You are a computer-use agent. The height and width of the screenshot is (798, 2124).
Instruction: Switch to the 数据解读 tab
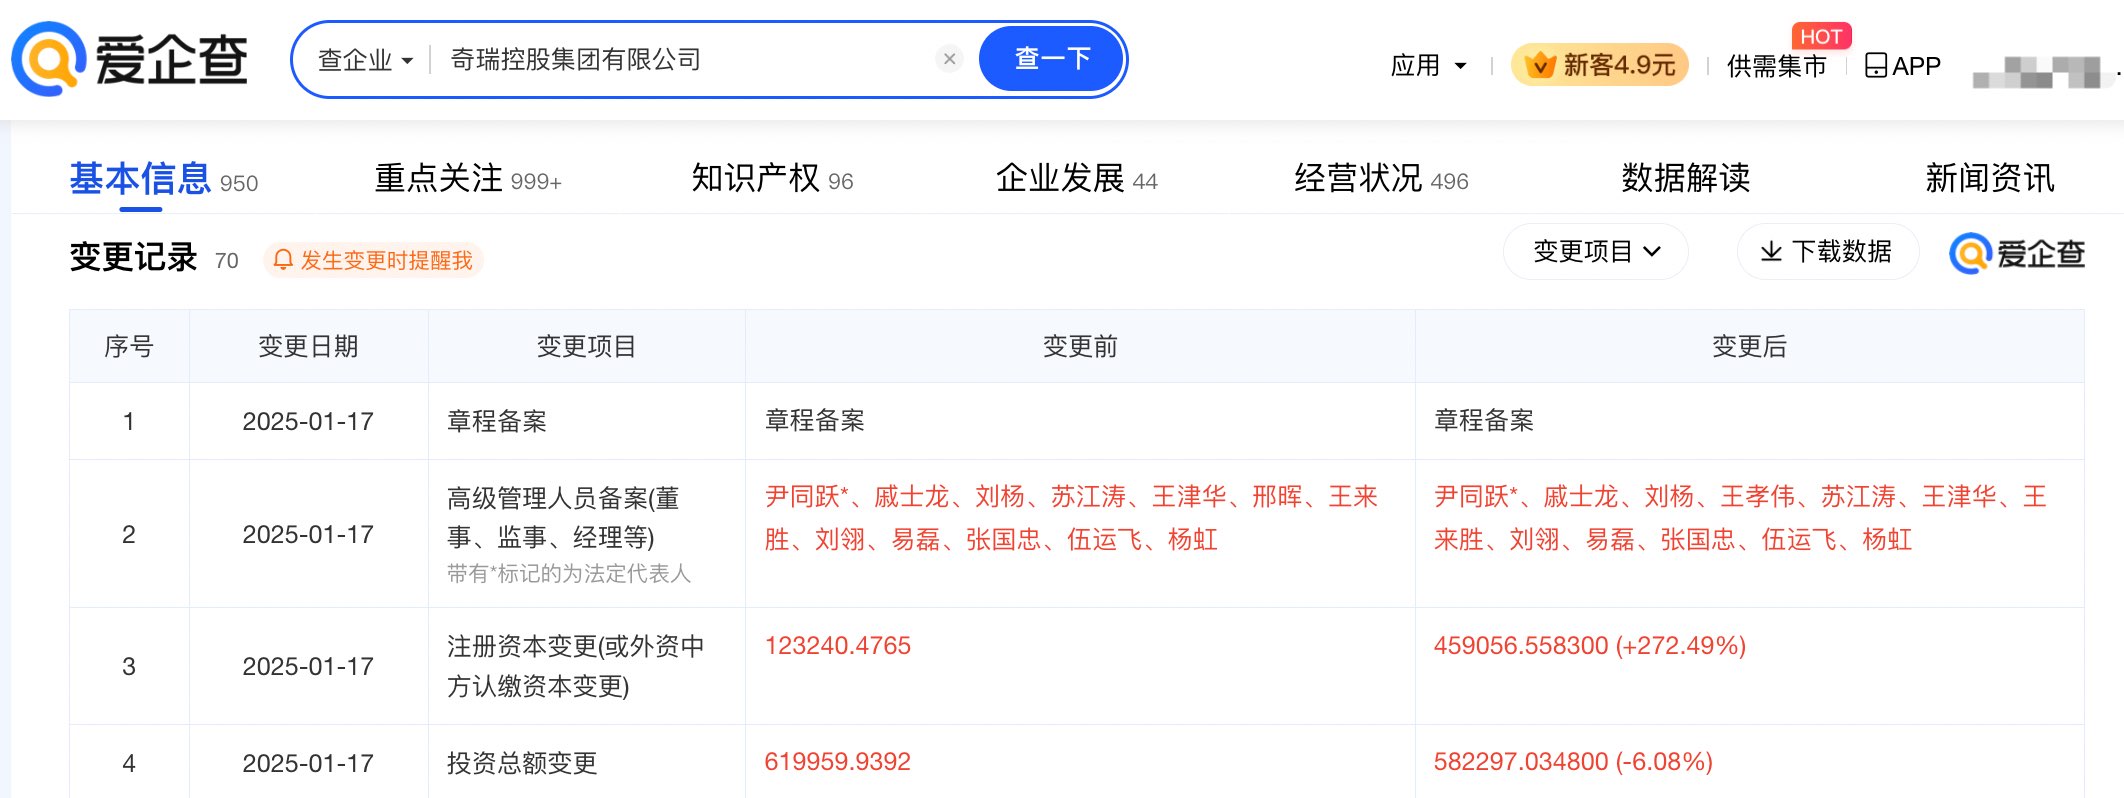tap(1686, 179)
